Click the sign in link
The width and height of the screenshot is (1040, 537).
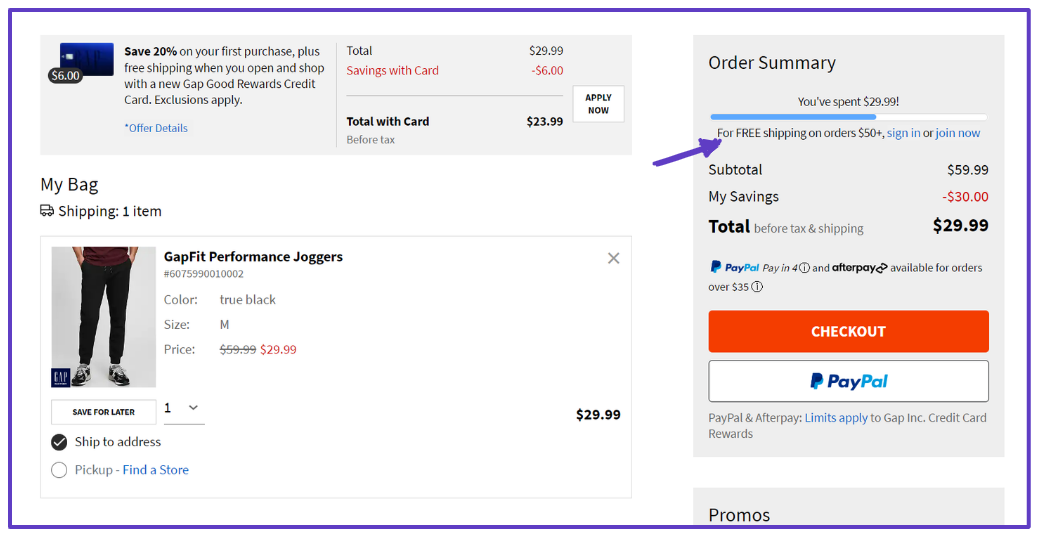click(x=903, y=133)
